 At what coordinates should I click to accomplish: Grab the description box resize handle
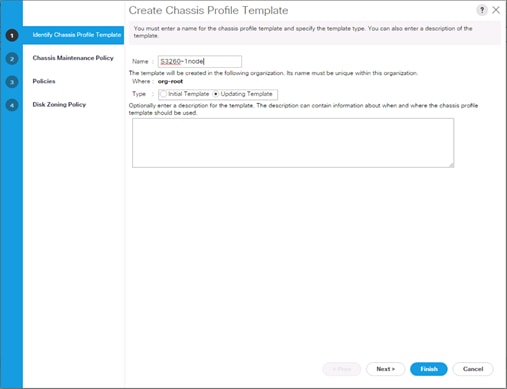tap(451, 165)
